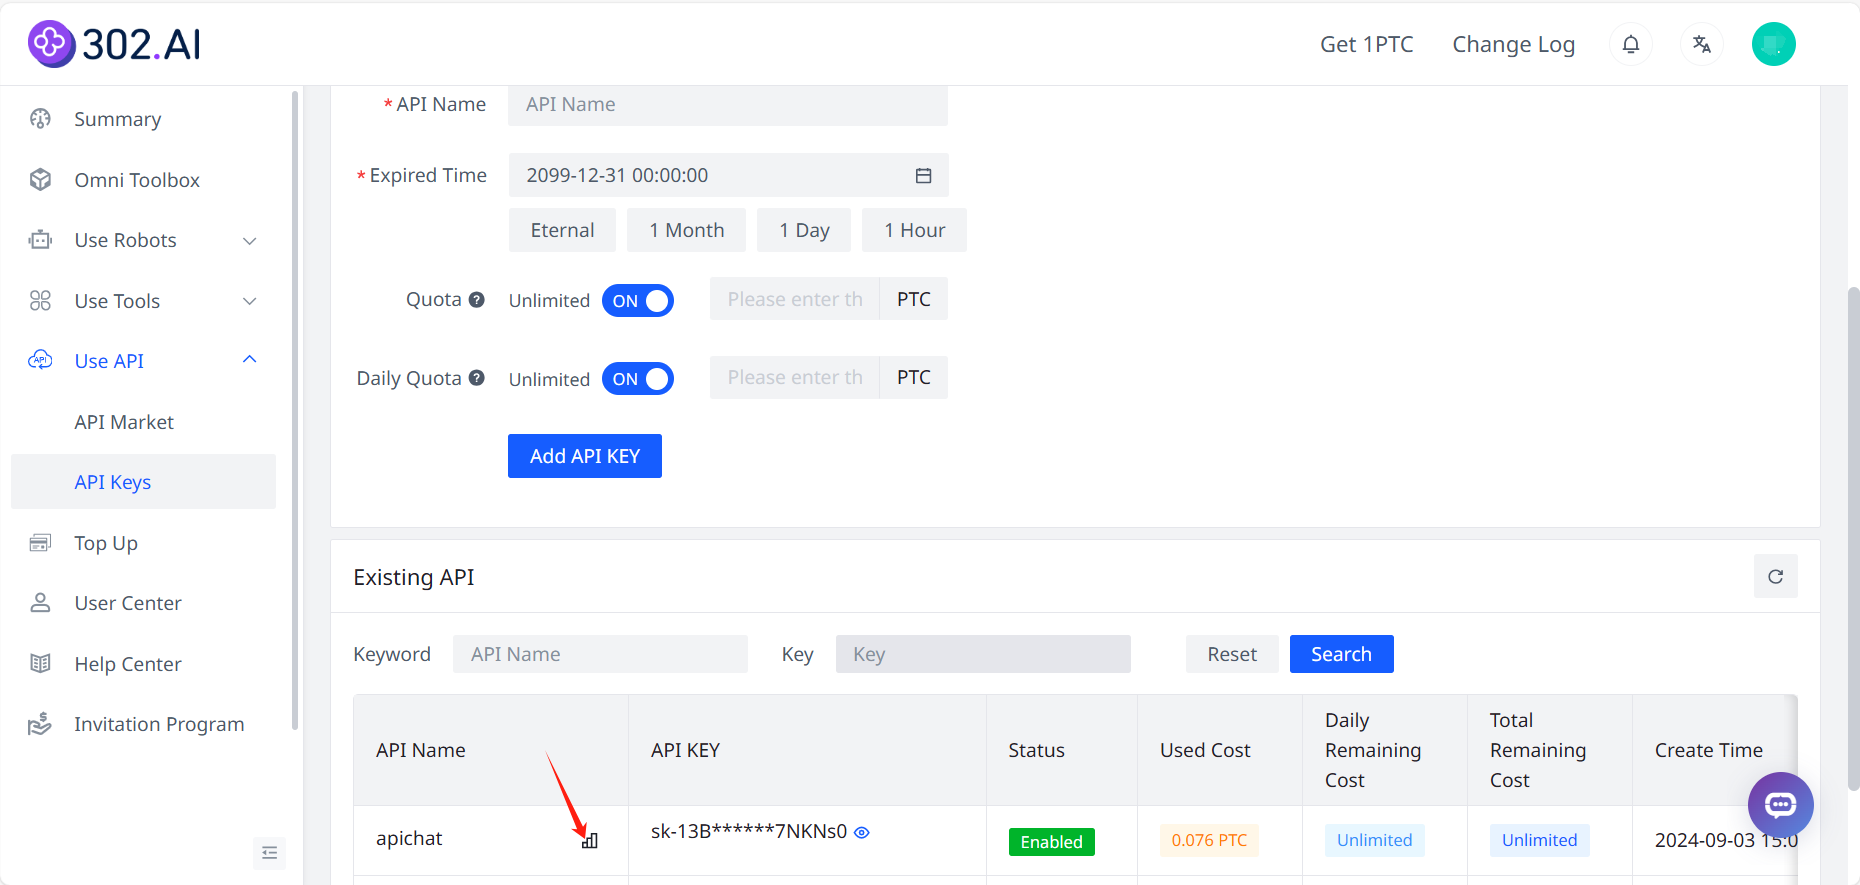Viewport: 1860px width, 885px height.
Task: Open the language translation switcher
Action: click(1702, 44)
